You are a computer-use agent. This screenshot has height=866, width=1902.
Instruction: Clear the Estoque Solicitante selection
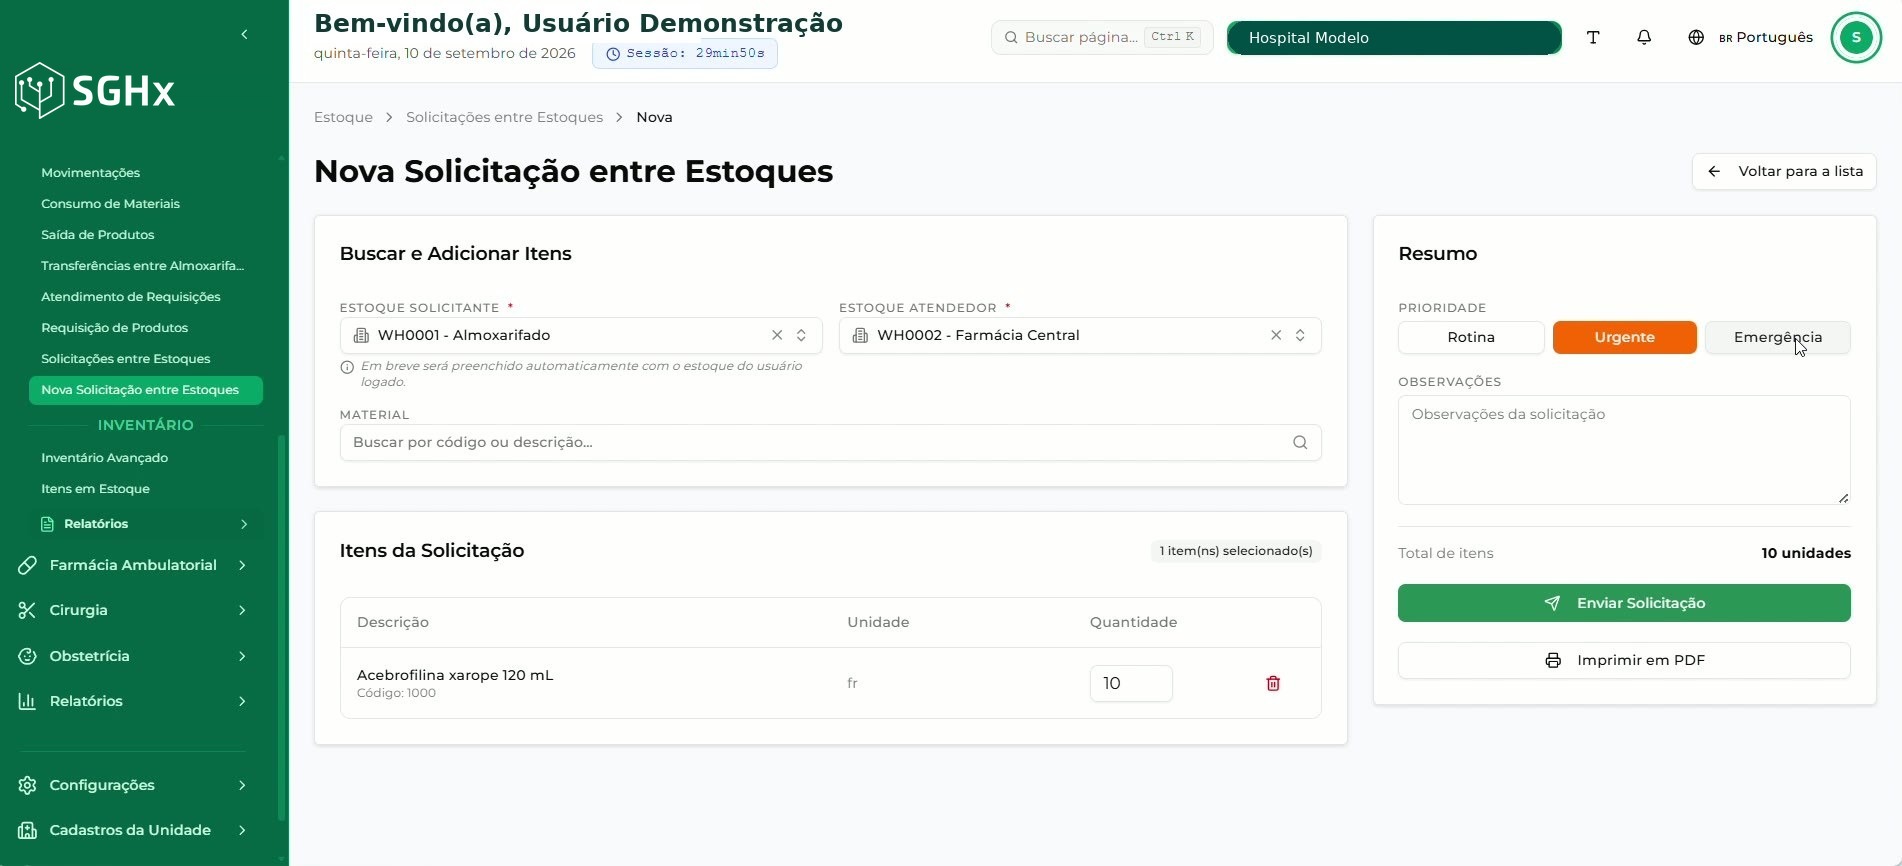click(777, 335)
